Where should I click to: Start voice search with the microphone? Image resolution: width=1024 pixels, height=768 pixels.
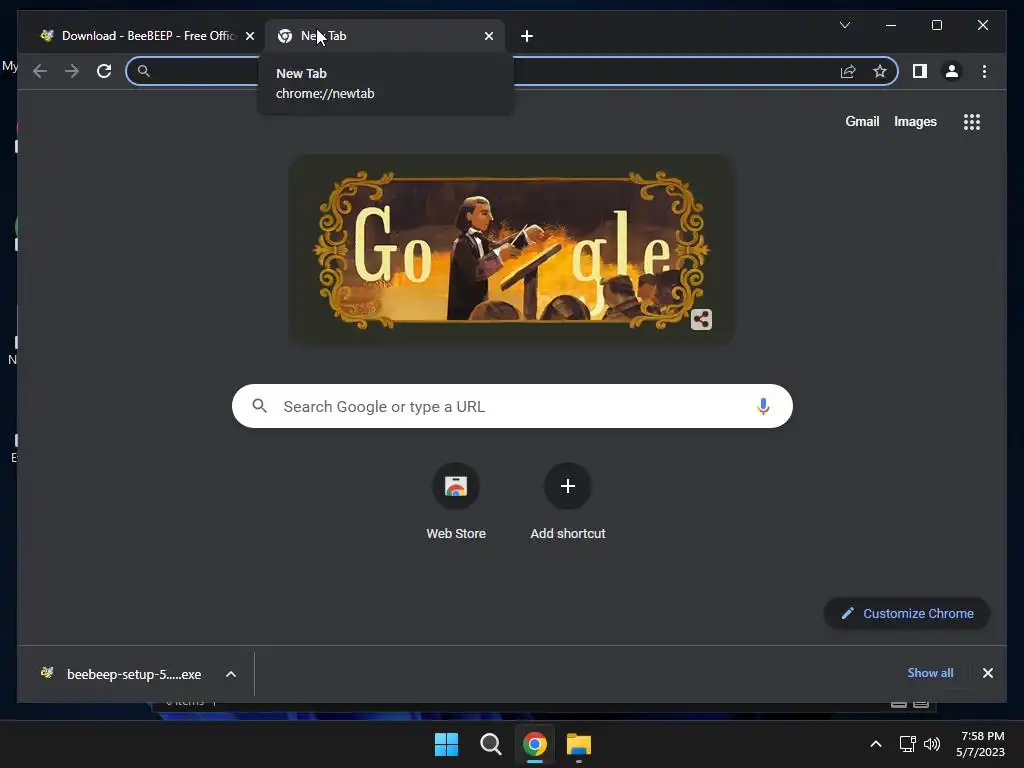763,406
